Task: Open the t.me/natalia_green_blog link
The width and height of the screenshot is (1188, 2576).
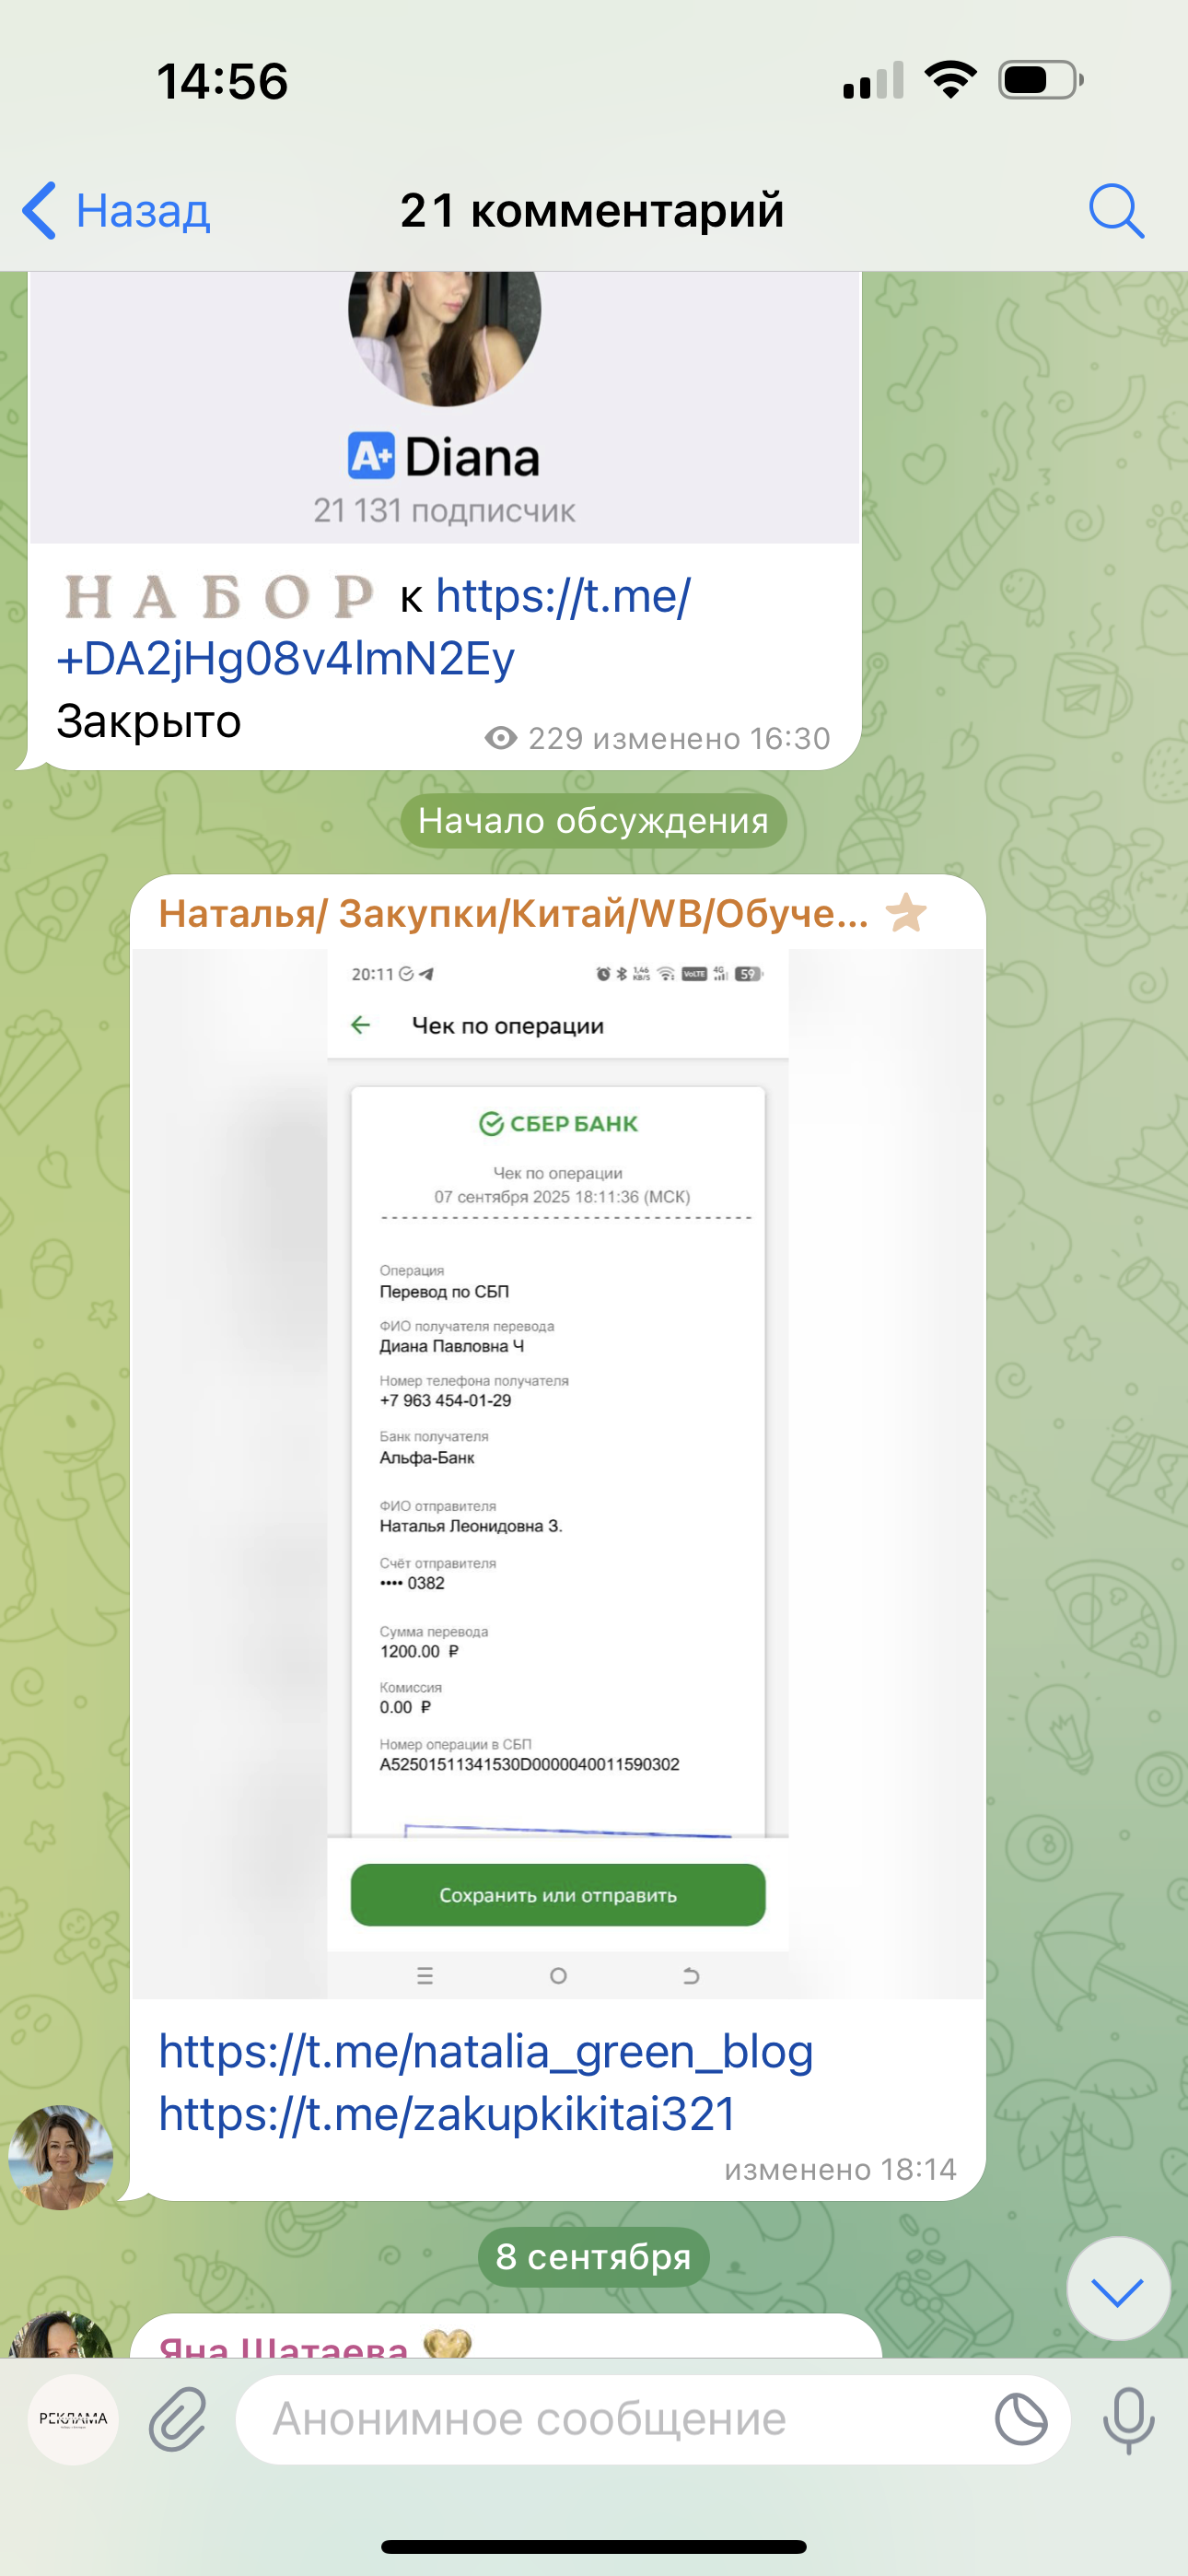Action: [486, 2051]
